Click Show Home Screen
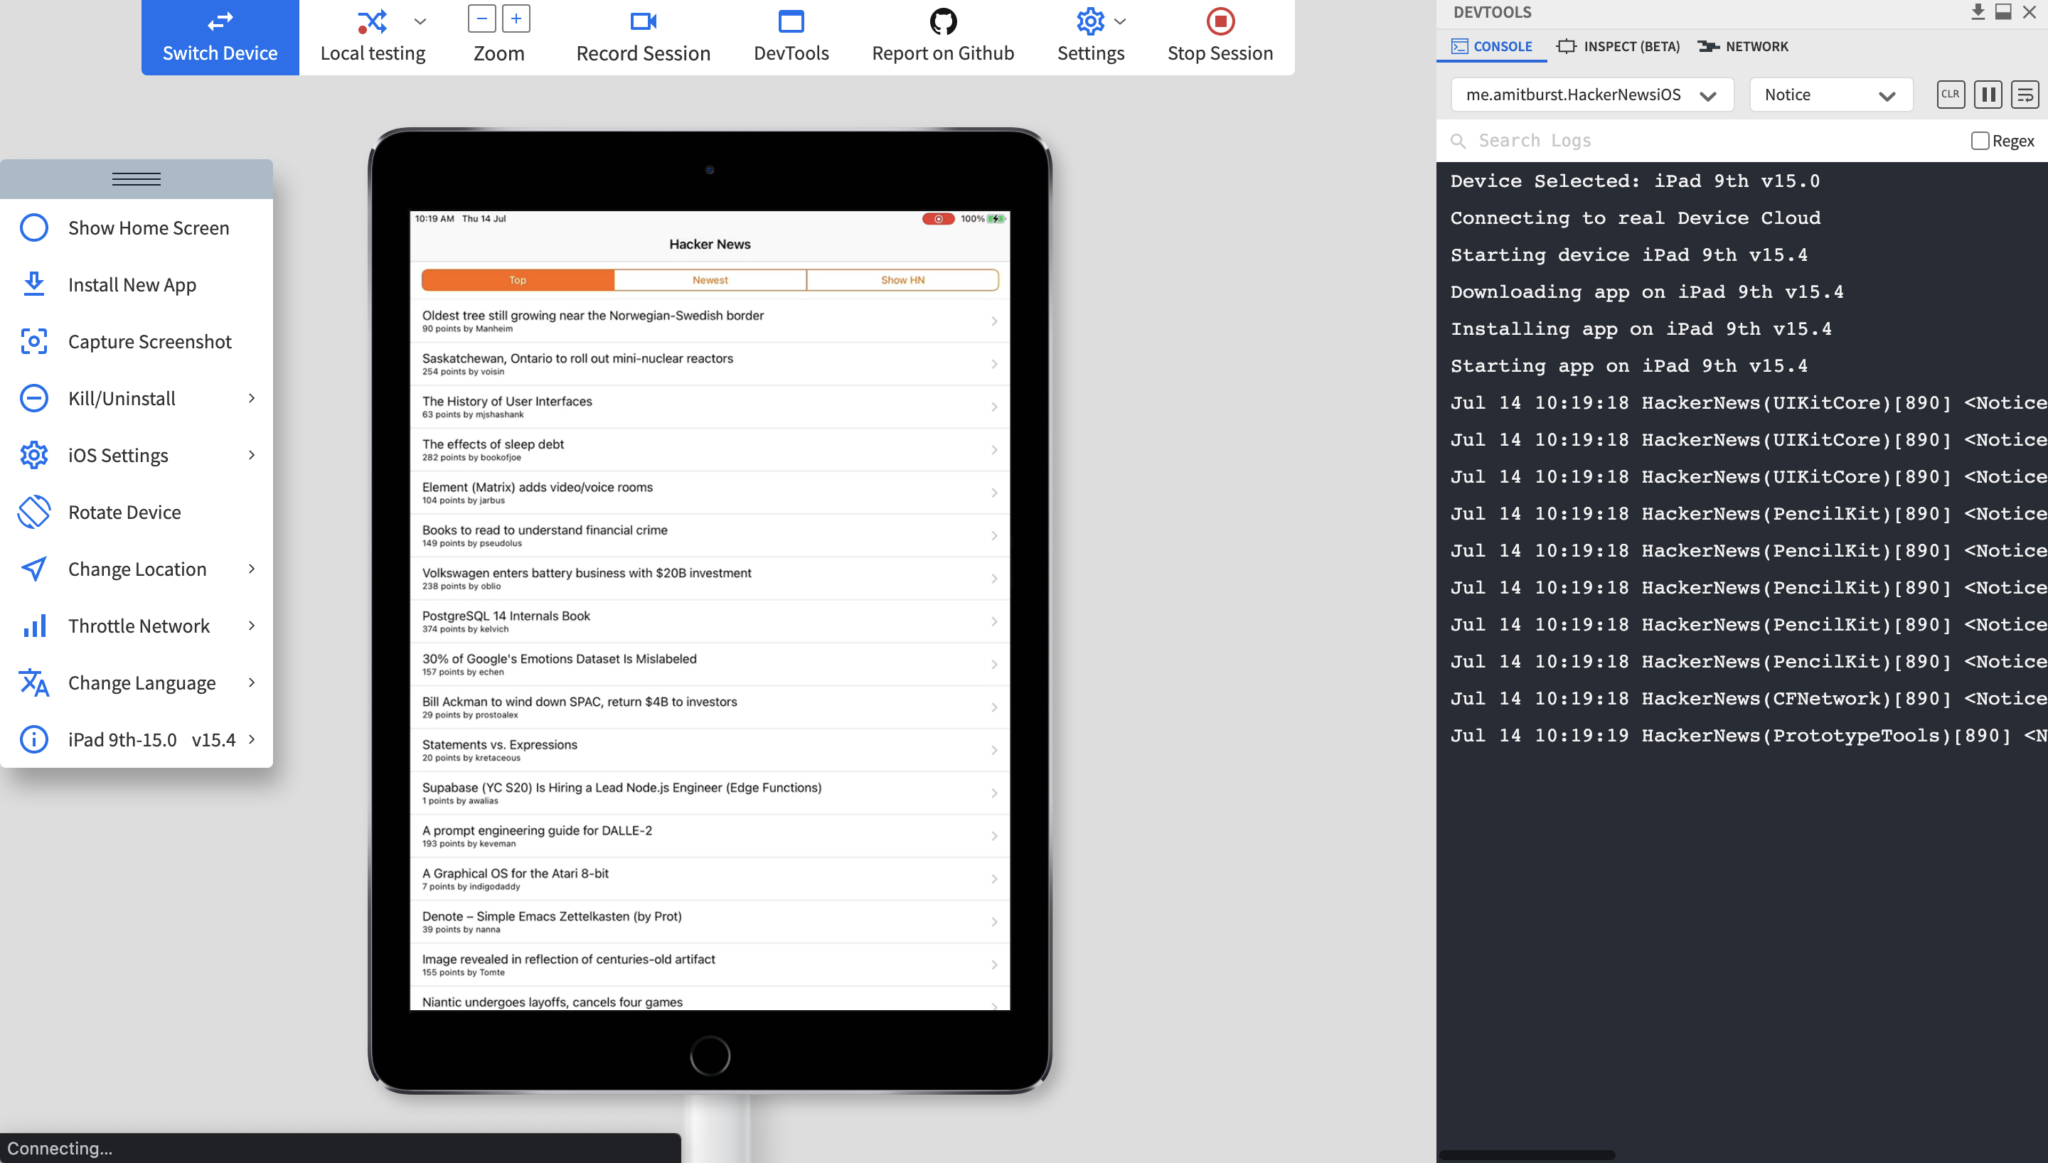Image resolution: width=2048 pixels, height=1163 pixels. pos(147,227)
